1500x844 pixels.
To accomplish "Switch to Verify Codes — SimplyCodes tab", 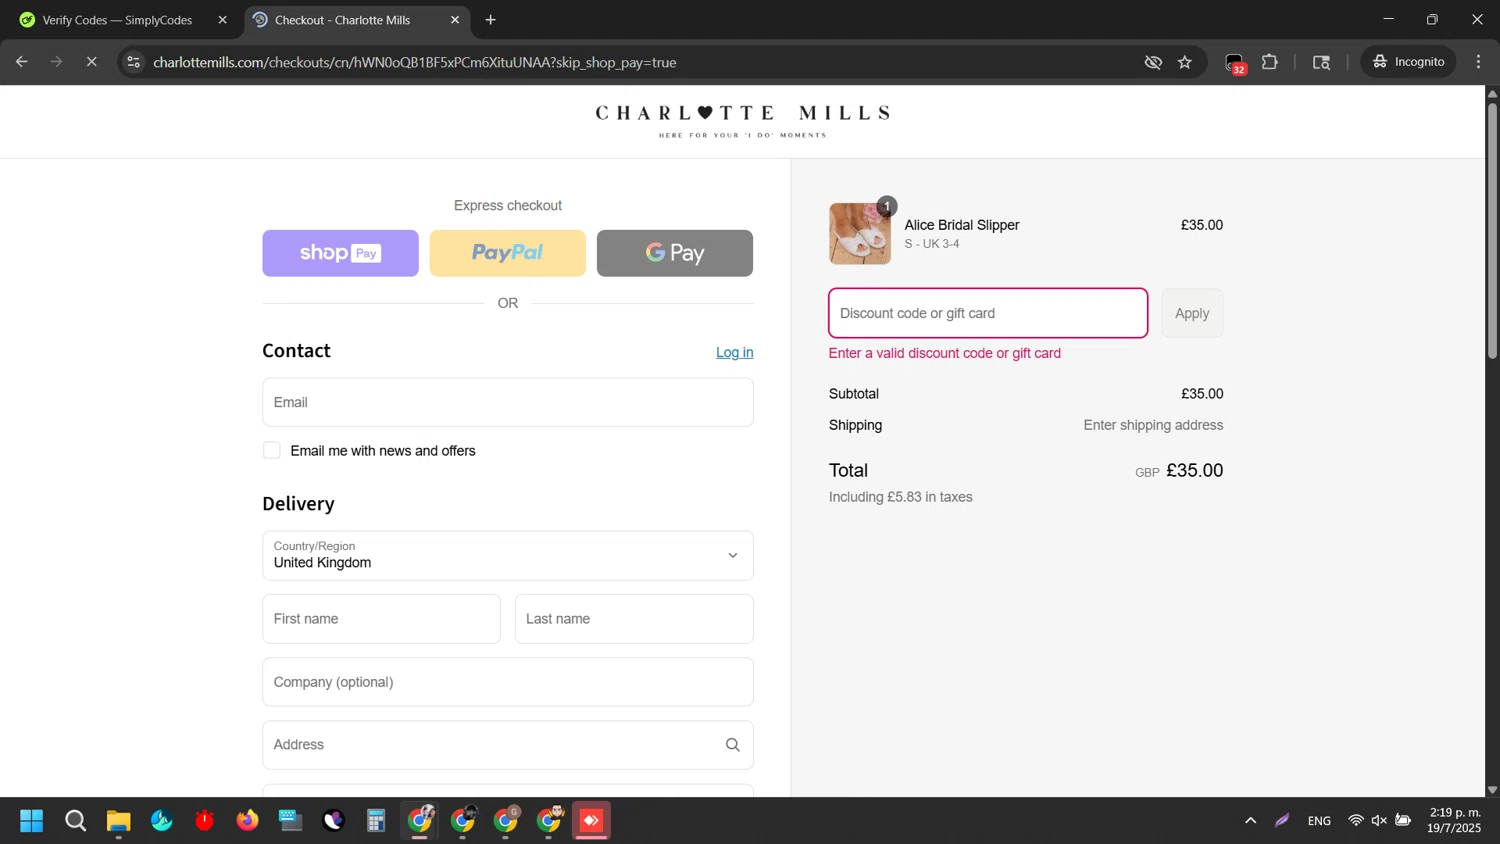I will point(117,20).
